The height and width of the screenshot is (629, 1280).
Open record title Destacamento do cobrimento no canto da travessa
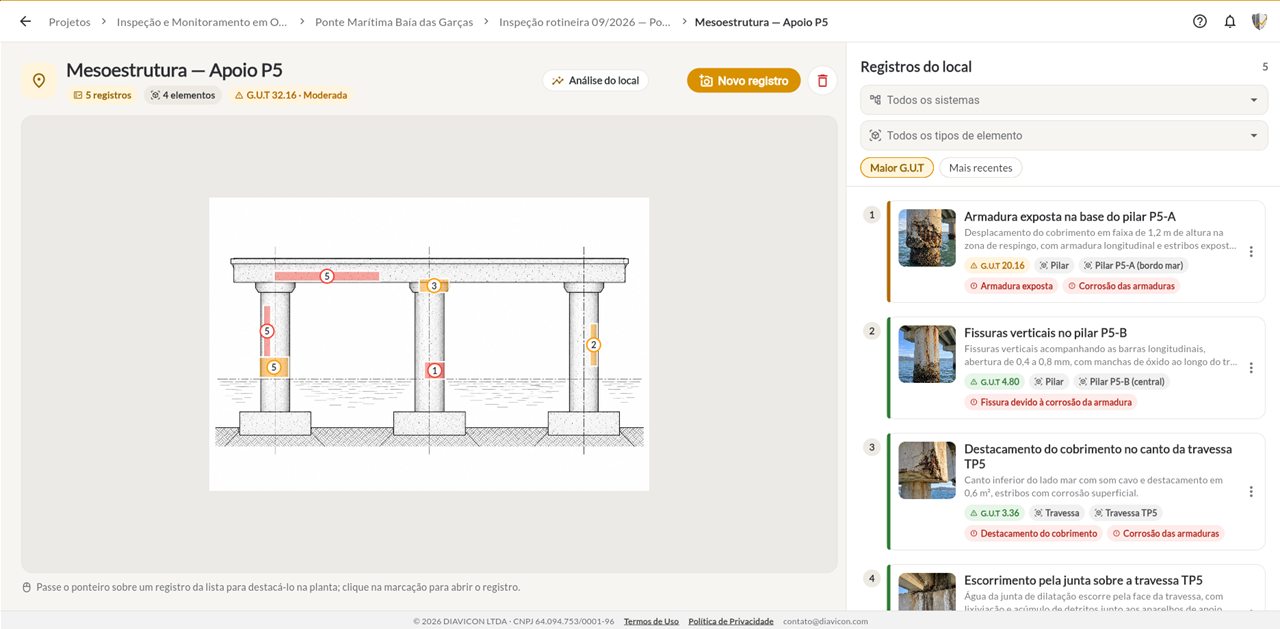(1098, 456)
